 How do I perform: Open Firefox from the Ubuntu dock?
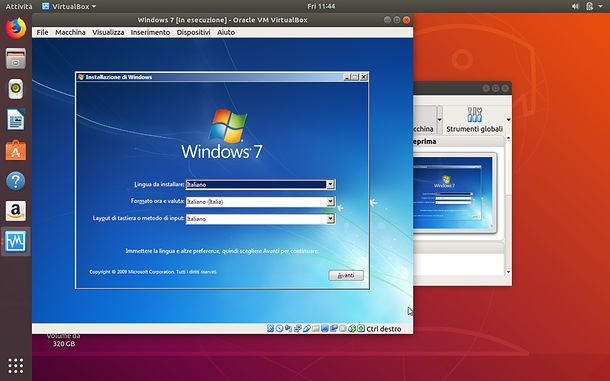click(x=16, y=28)
